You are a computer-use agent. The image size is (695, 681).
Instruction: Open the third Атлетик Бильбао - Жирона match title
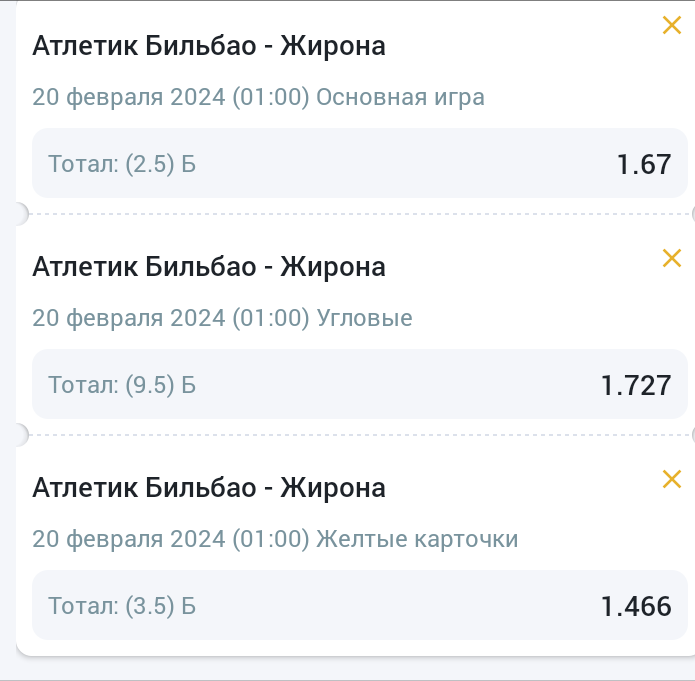(209, 488)
